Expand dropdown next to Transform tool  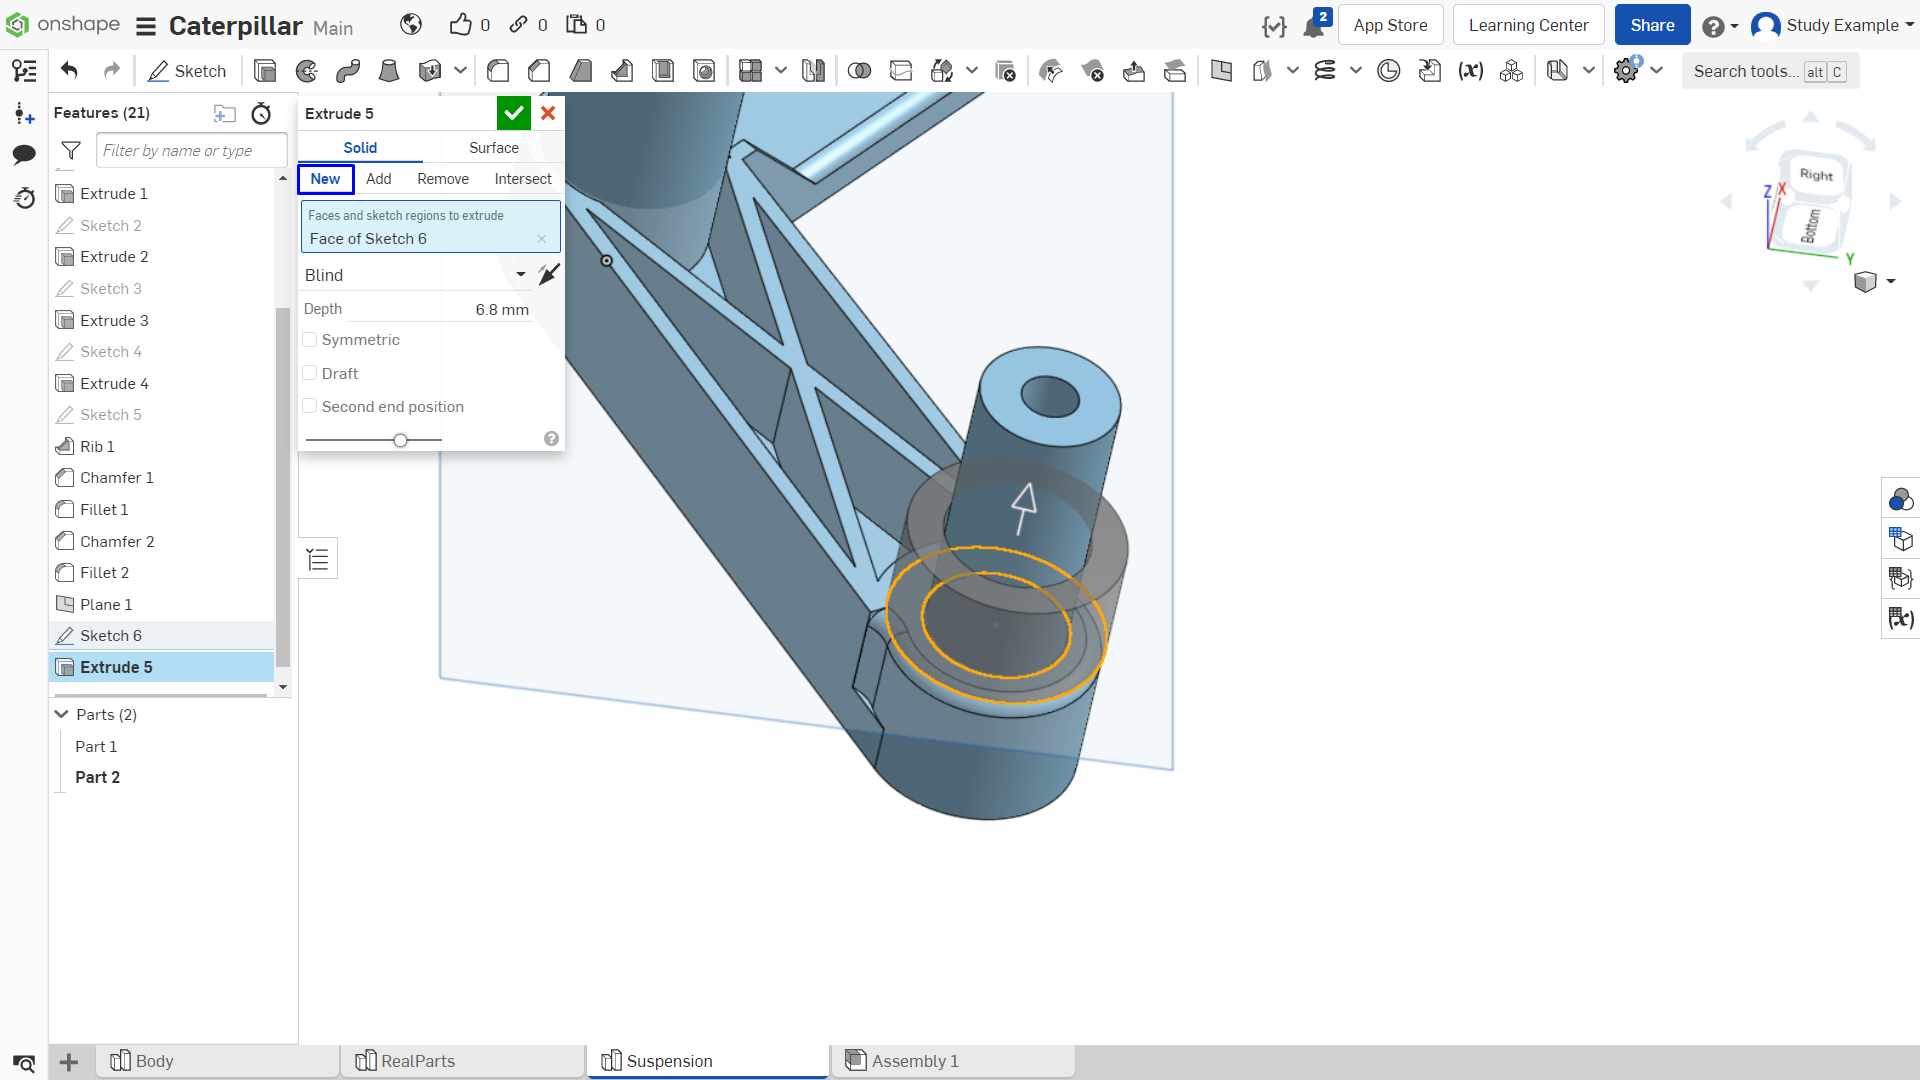(x=971, y=71)
